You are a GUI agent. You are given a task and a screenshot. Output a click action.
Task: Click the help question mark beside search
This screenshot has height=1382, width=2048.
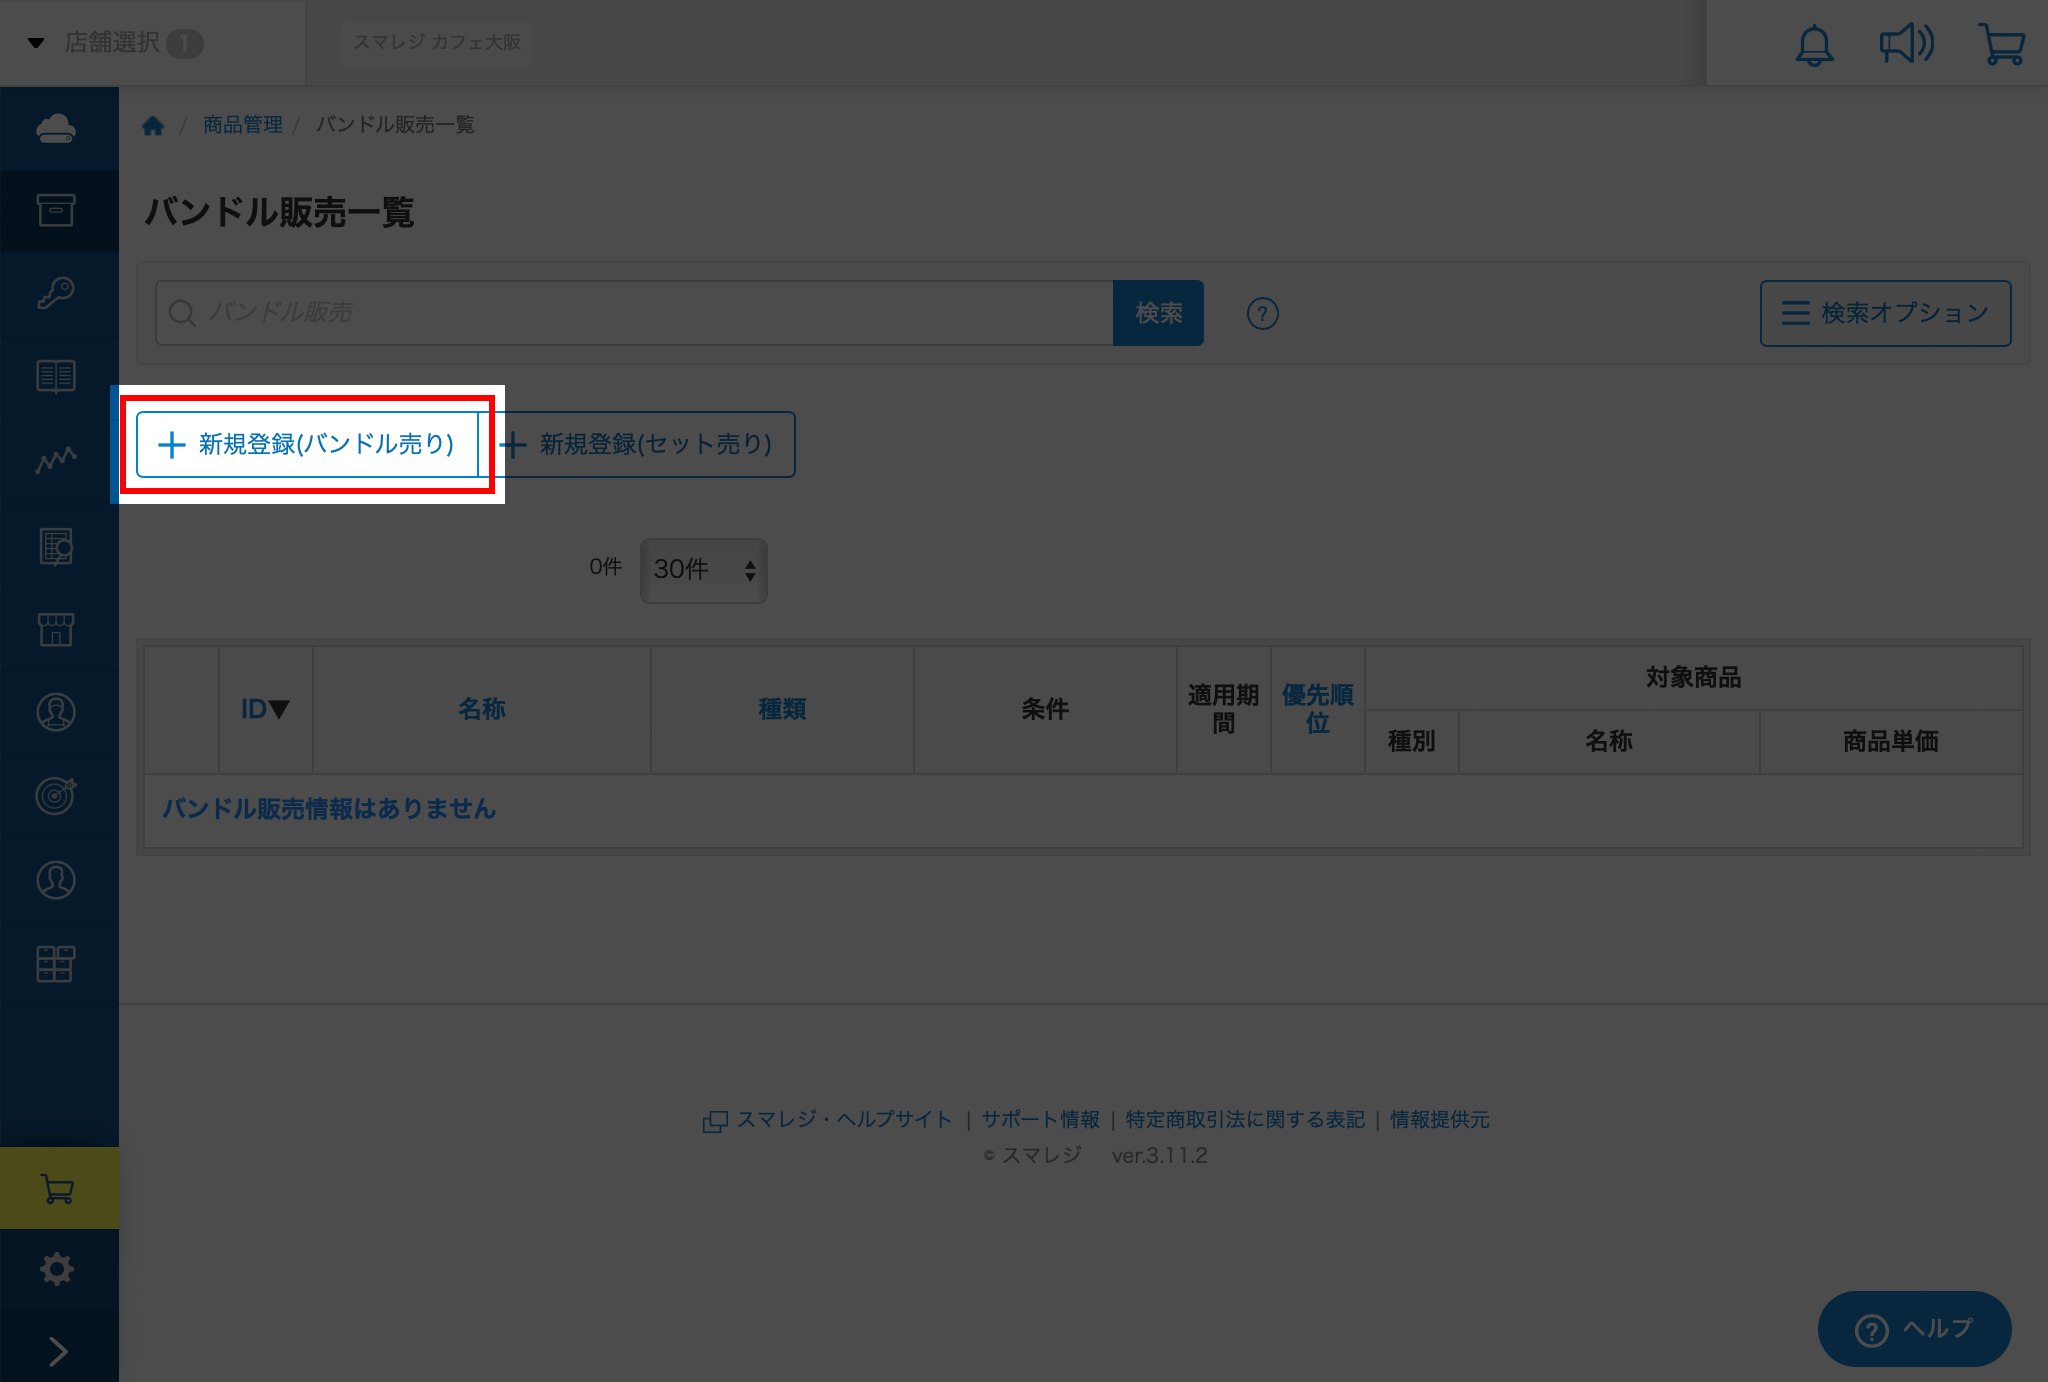click(x=1262, y=314)
